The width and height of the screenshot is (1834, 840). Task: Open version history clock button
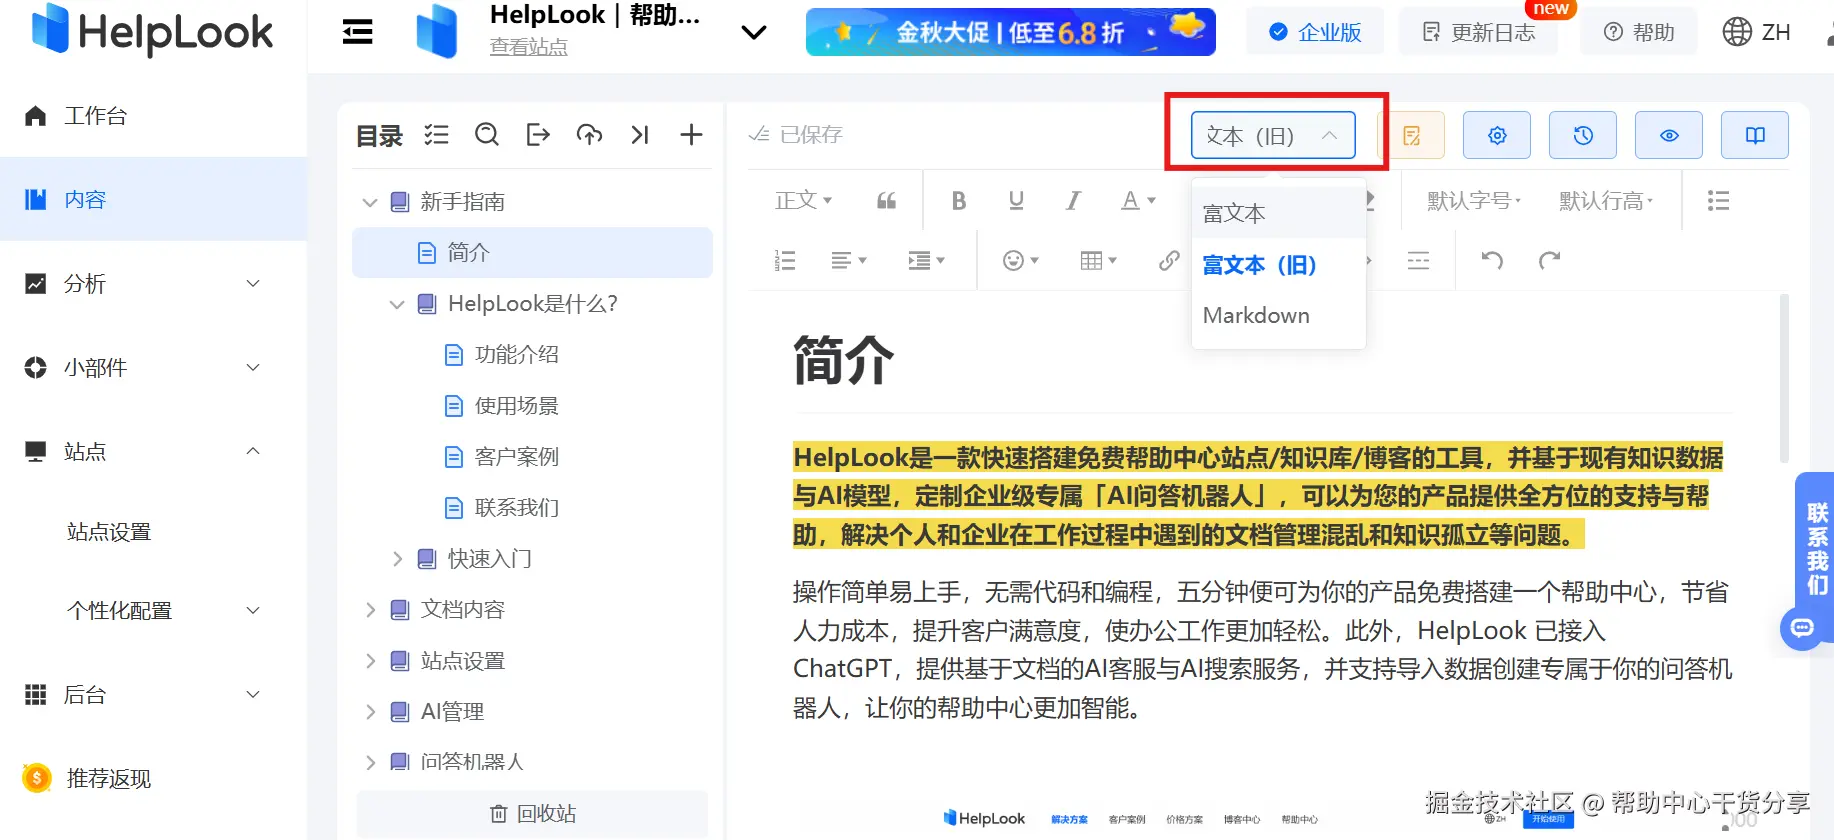pos(1583,135)
